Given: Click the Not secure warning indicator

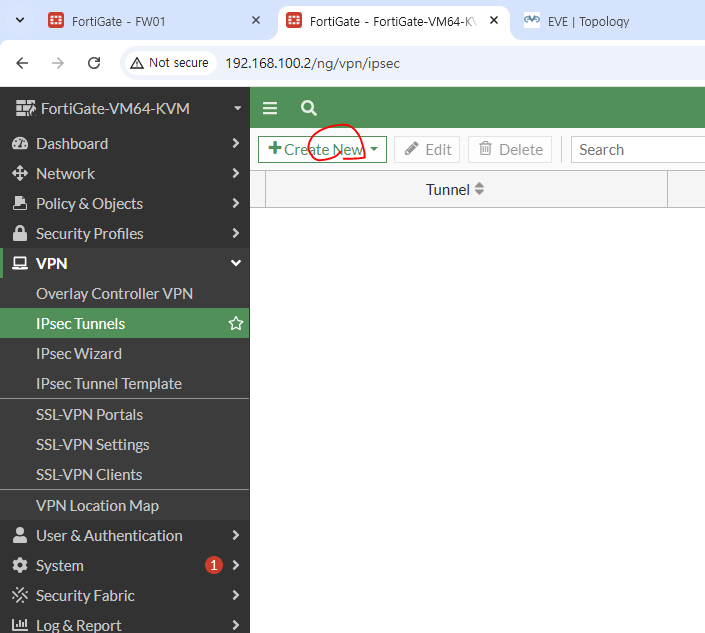Looking at the screenshot, I should point(169,63).
